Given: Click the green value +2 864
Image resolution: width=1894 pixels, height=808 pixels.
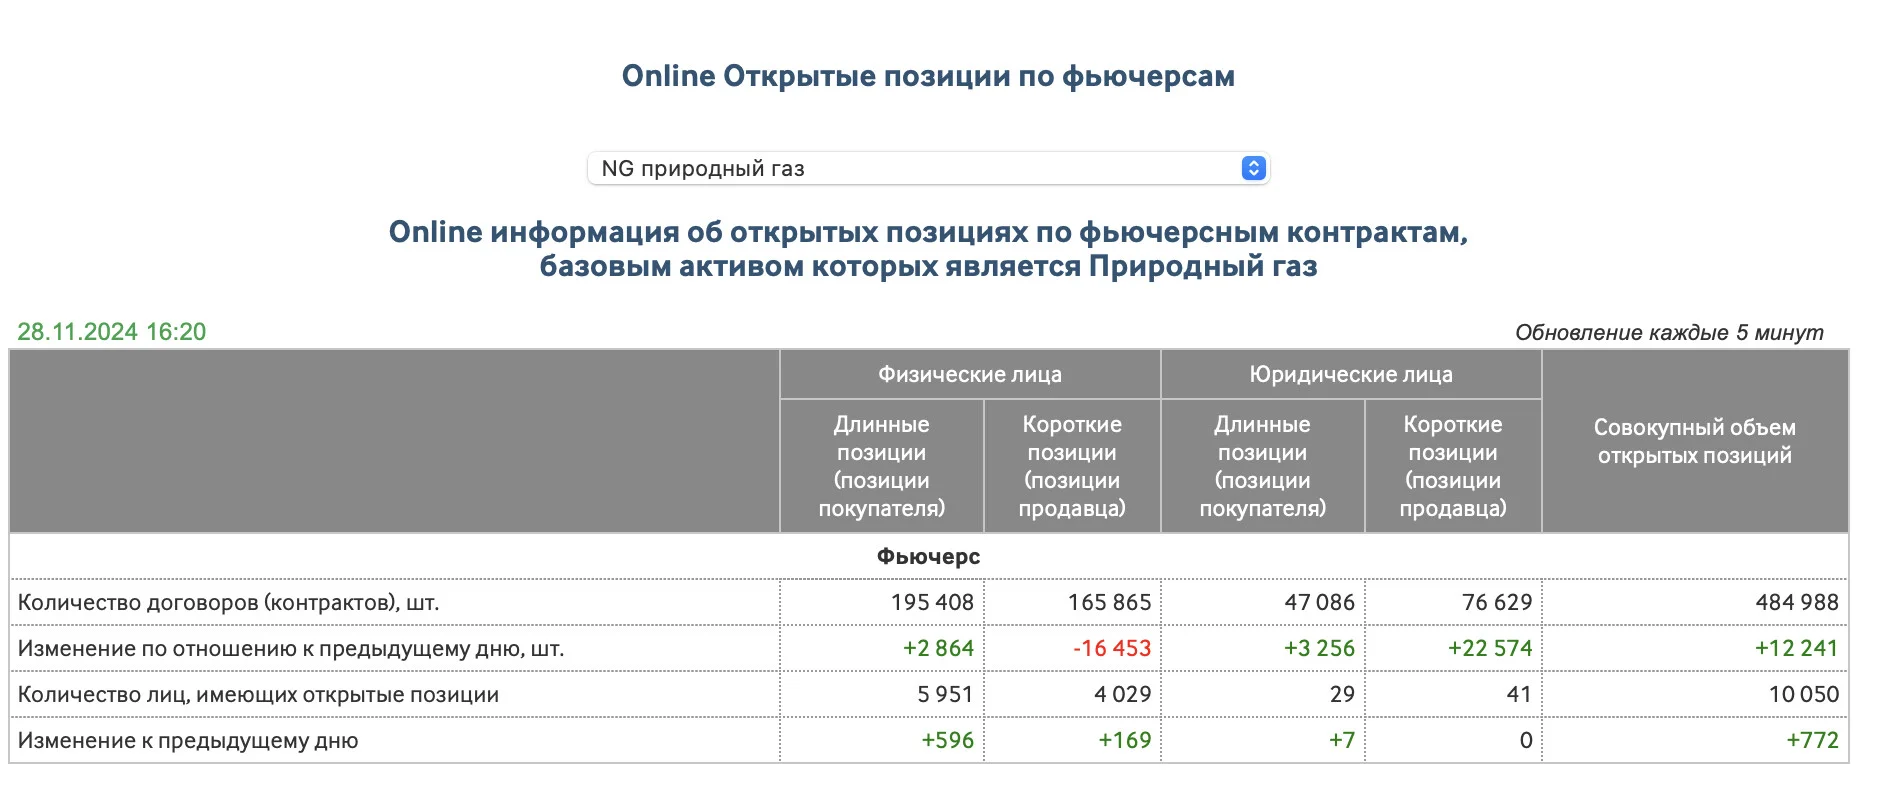Looking at the screenshot, I should (938, 649).
